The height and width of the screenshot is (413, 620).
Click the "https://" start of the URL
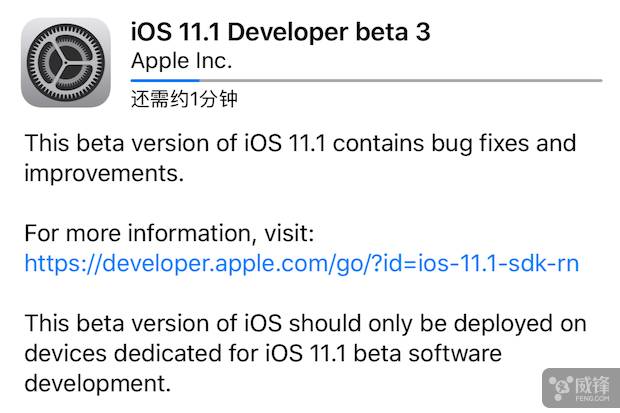pos(56,264)
